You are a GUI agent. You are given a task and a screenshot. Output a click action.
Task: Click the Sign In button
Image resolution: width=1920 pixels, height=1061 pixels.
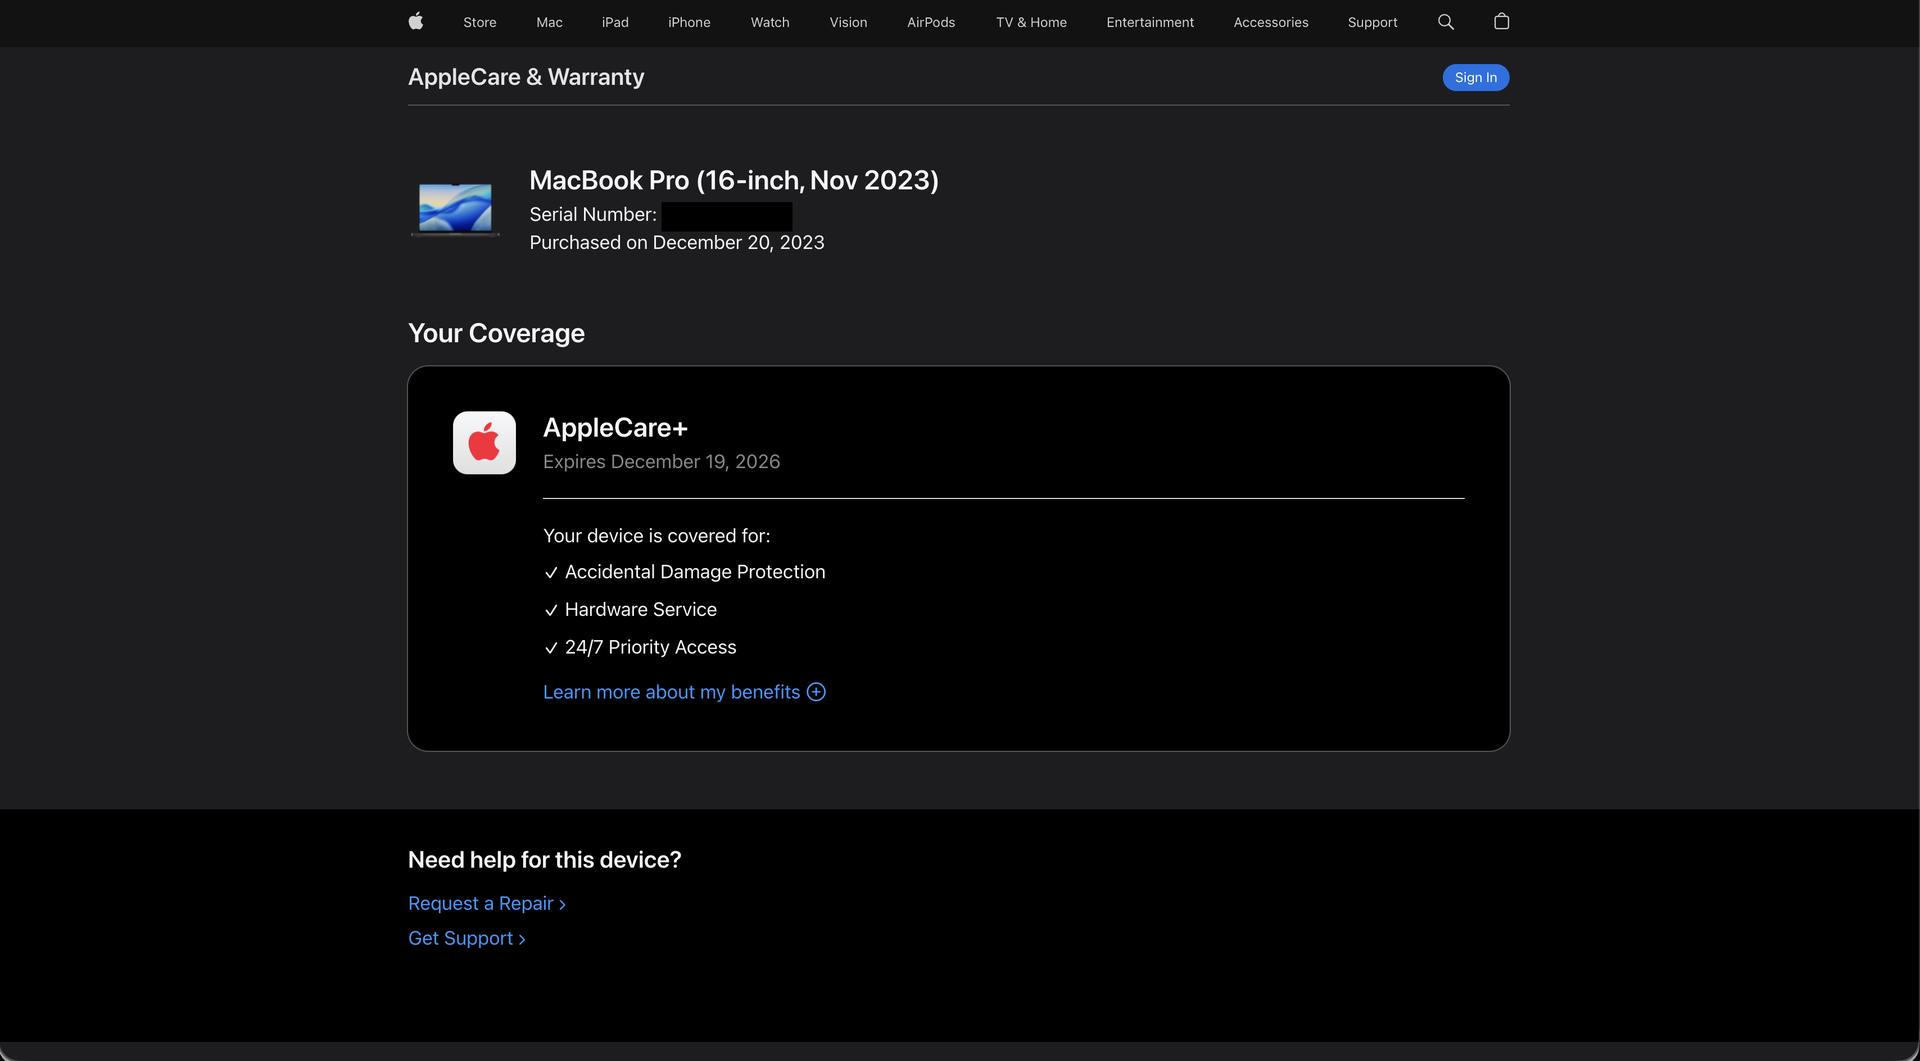point(1475,77)
